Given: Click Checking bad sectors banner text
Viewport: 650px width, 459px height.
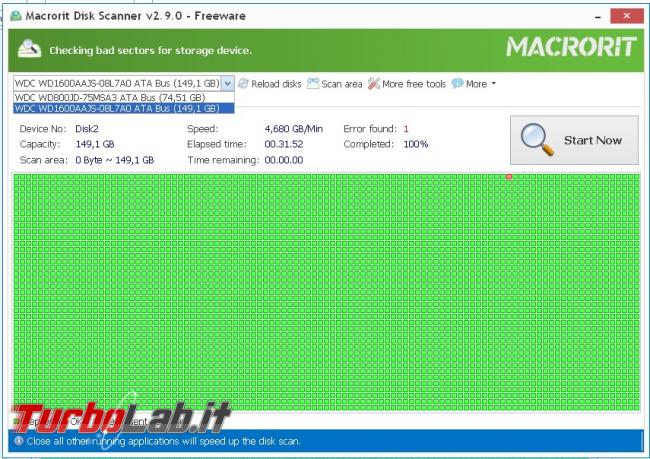Looking at the screenshot, I should tap(150, 51).
